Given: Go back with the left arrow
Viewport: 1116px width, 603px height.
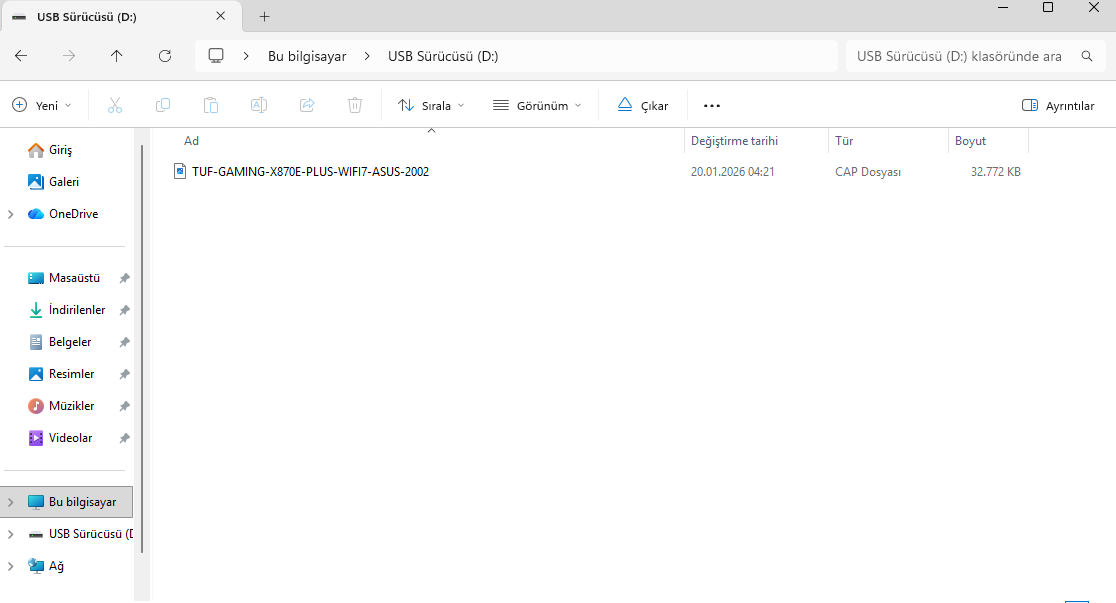Looking at the screenshot, I should (21, 56).
